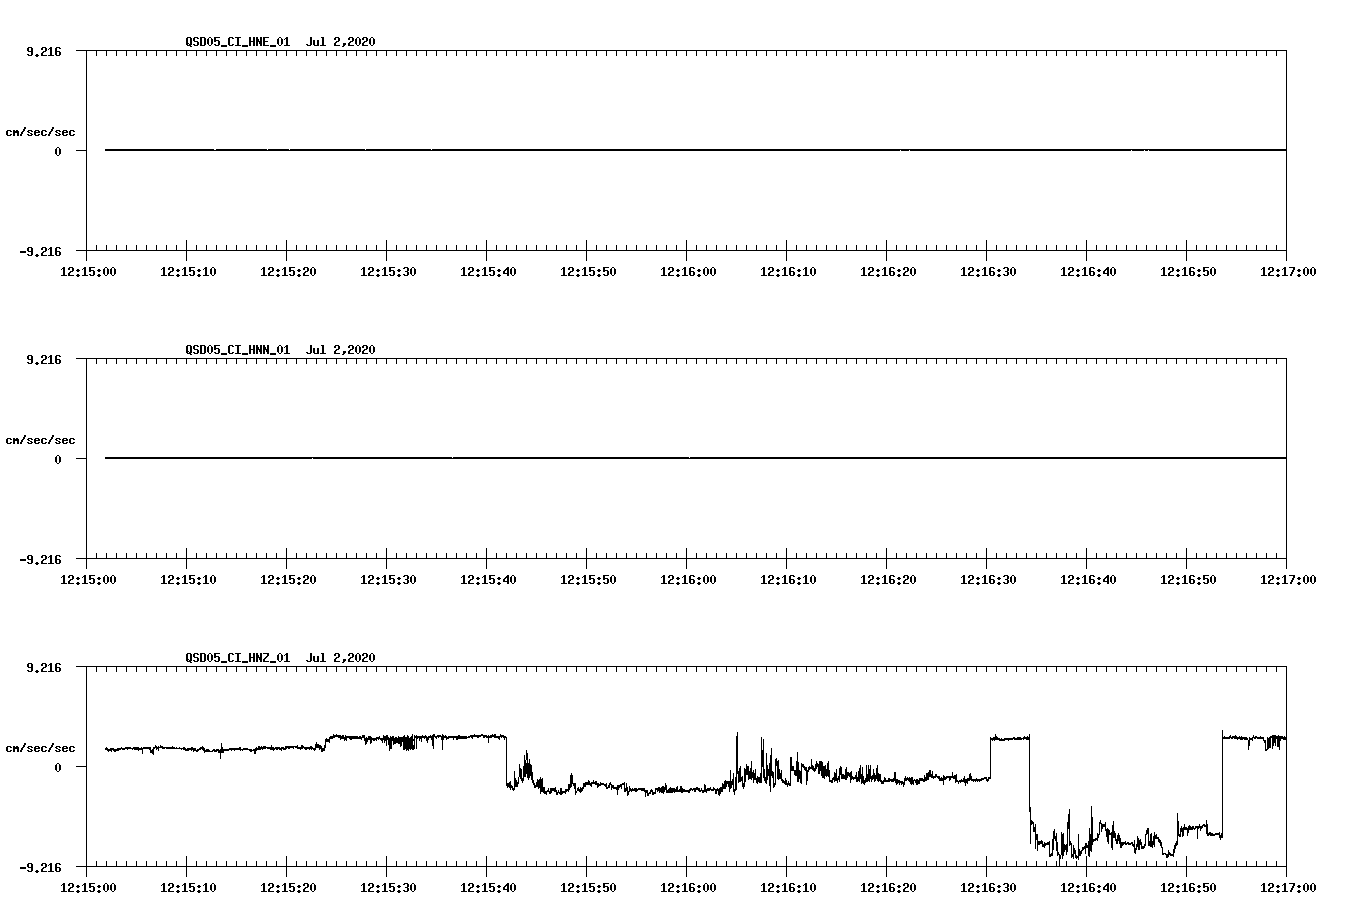Click the 12:16:10 time label under HNN plot
Viewport: 1358px width, 924px height.
[788, 579]
